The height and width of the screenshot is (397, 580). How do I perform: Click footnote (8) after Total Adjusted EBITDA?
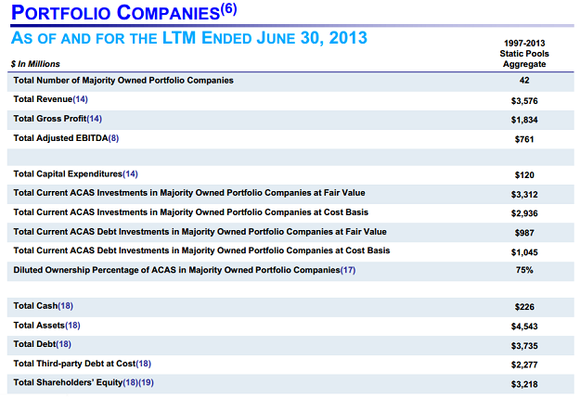click(x=114, y=138)
